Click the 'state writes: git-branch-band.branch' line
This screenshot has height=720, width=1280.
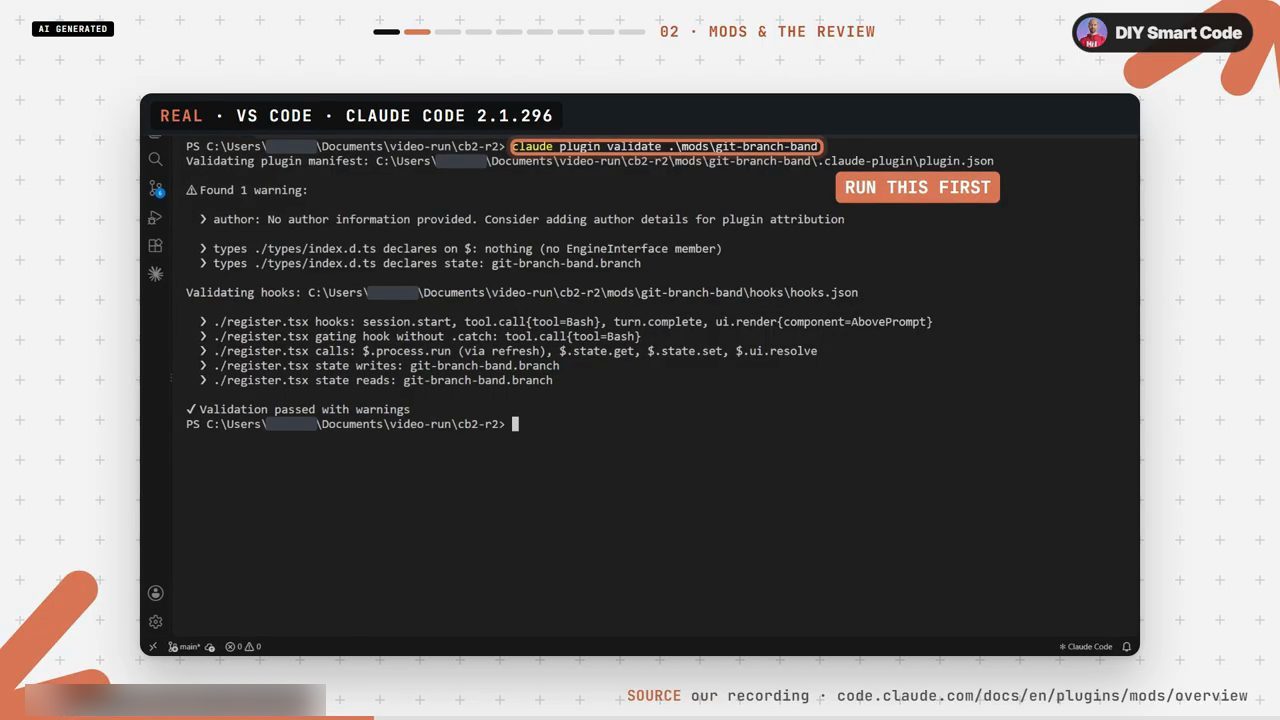pyautogui.click(x=379, y=366)
